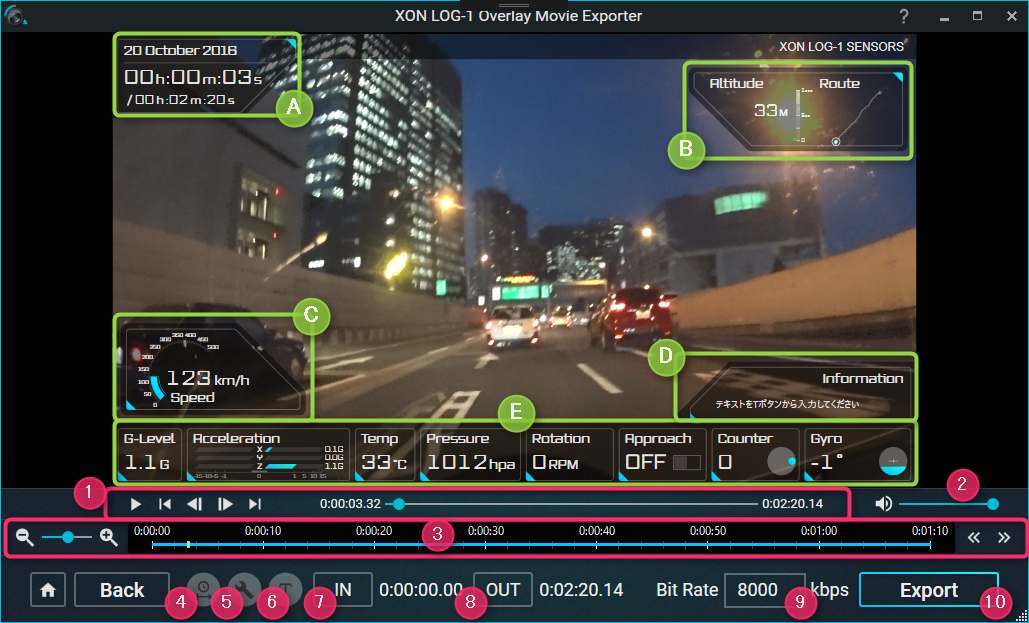This screenshot has width=1029, height=623.
Task: Click the Rotation "0 RPM" readout
Action: click(x=555, y=462)
